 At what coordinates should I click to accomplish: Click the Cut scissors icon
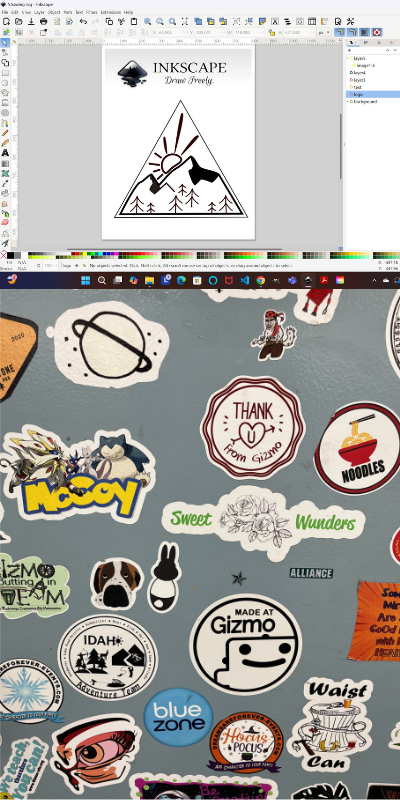coord(121,21)
